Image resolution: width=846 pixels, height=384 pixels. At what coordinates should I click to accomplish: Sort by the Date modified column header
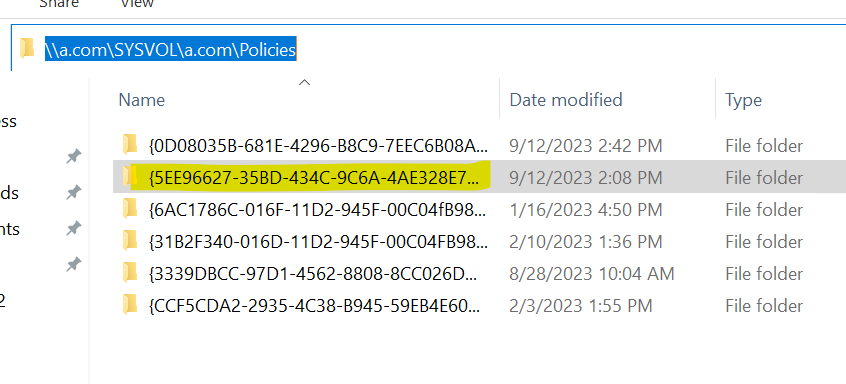click(x=565, y=100)
